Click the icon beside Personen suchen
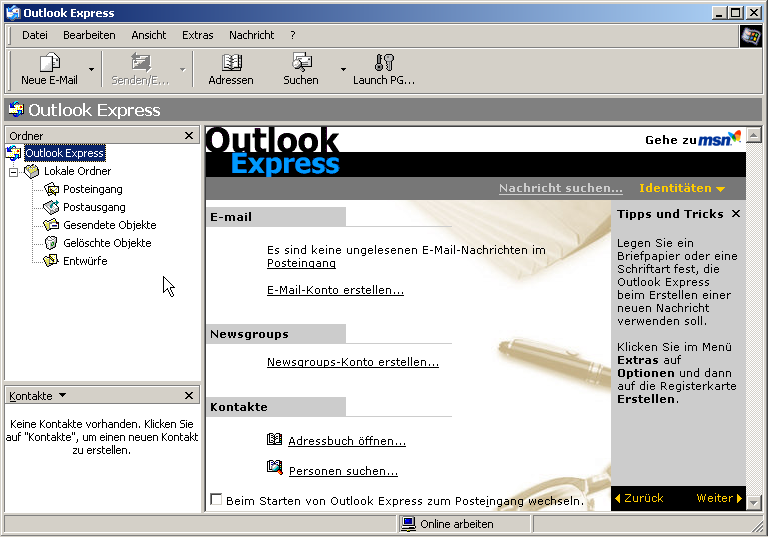 275,467
